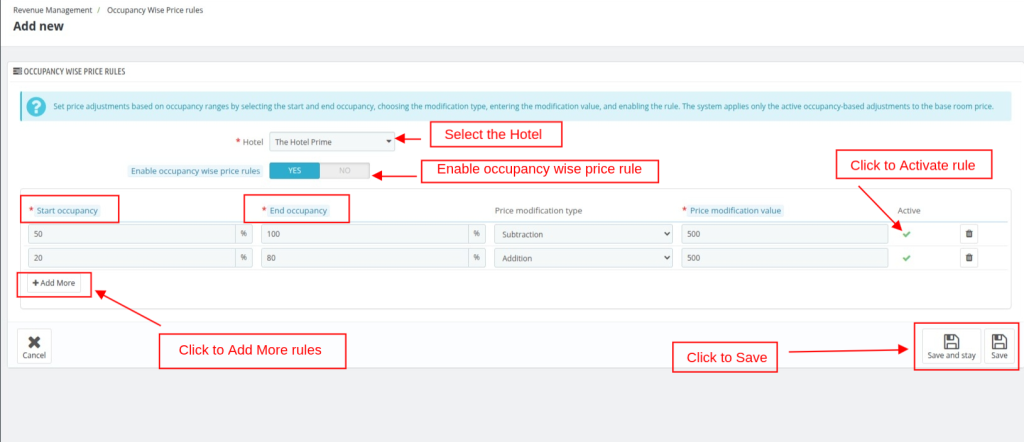Click panel header list icon
Image resolution: width=1024 pixels, height=442 pixels.
(x=17, y=72)
